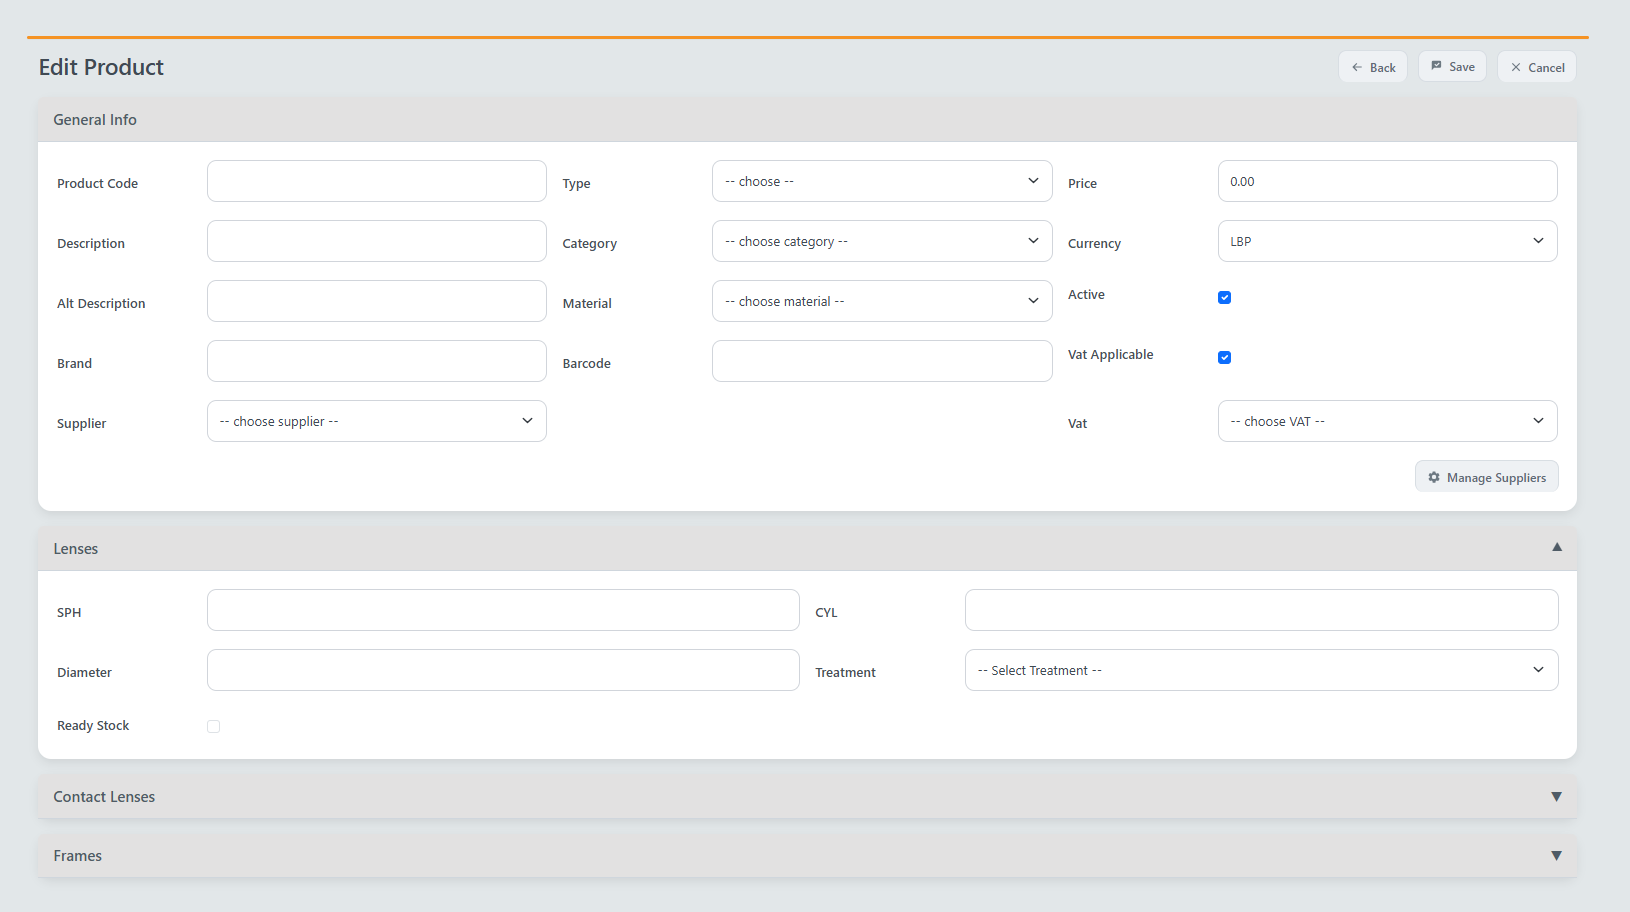Focus the Barcode text field
The height and width of the screenshot is (912, 1630).
click(x=881, y=361)
